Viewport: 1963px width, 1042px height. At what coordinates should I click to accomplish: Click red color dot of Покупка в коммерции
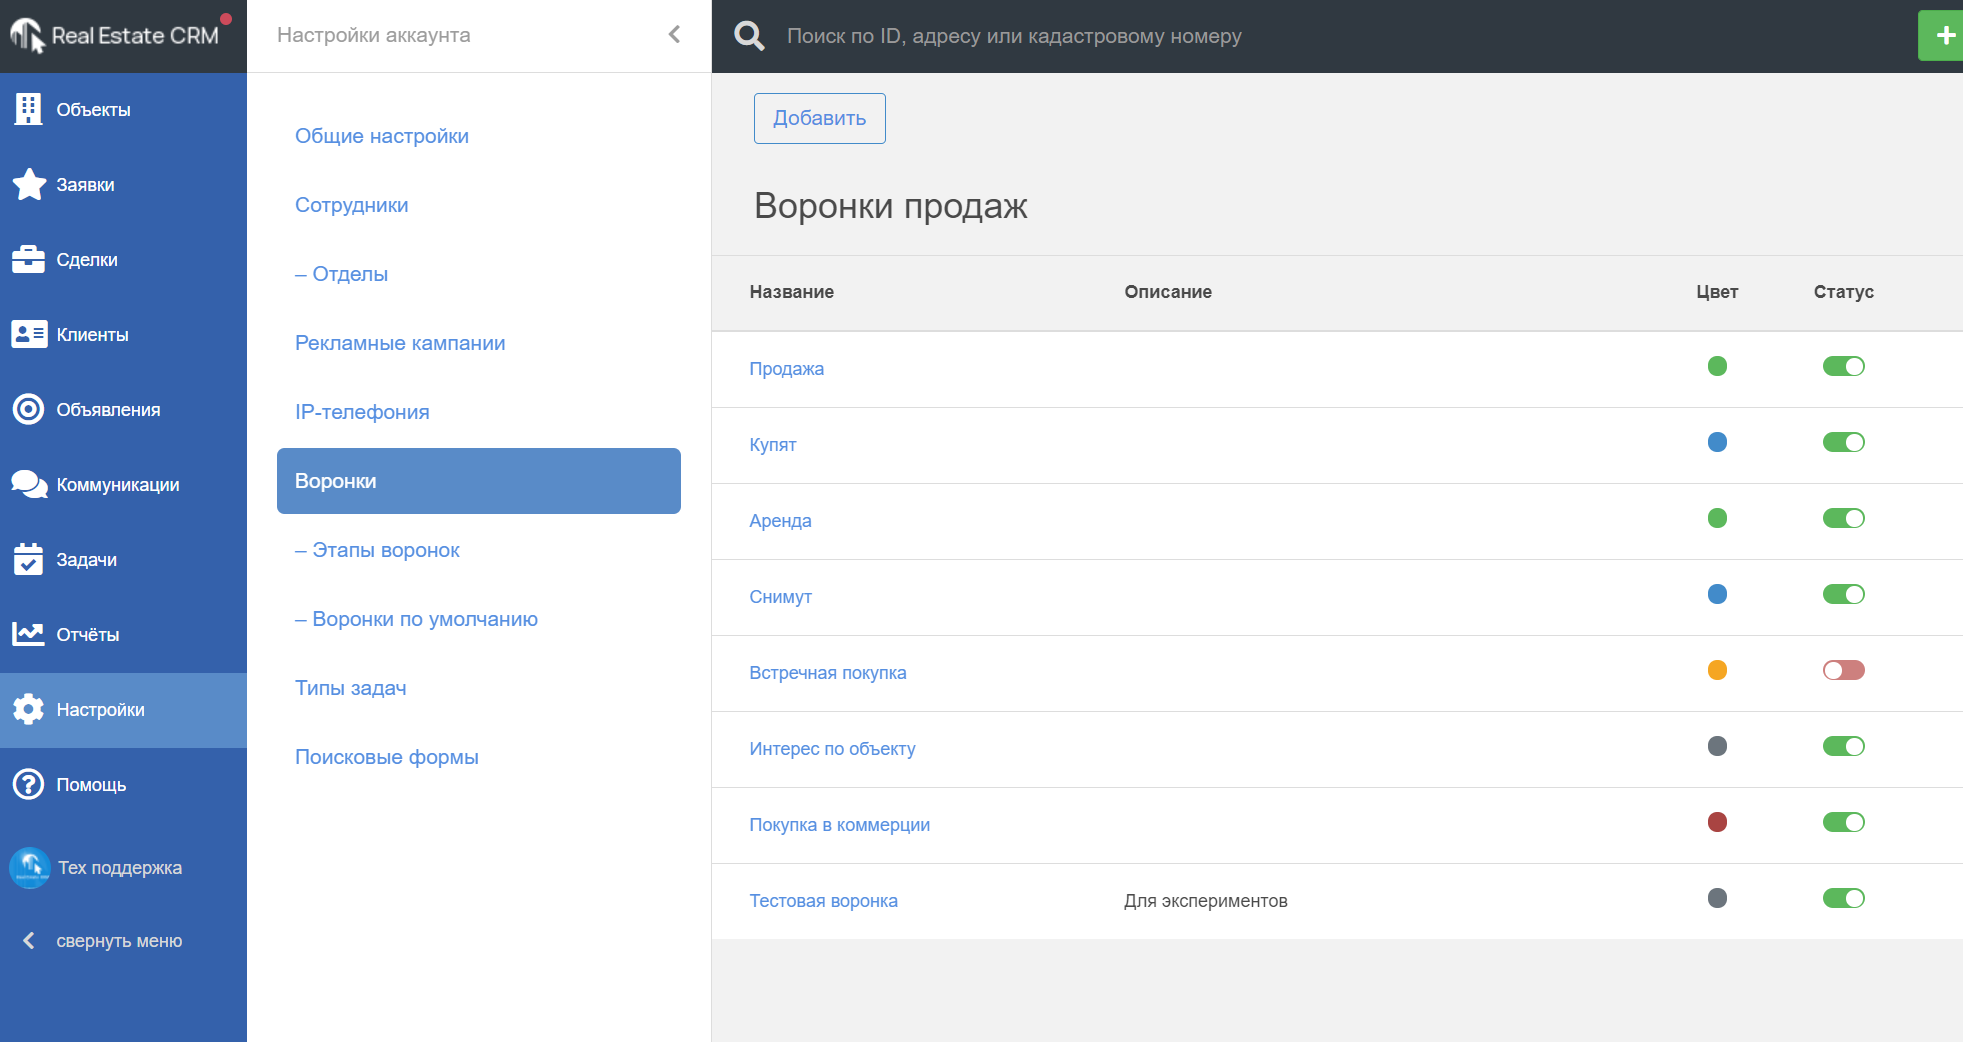[1717, 822]
